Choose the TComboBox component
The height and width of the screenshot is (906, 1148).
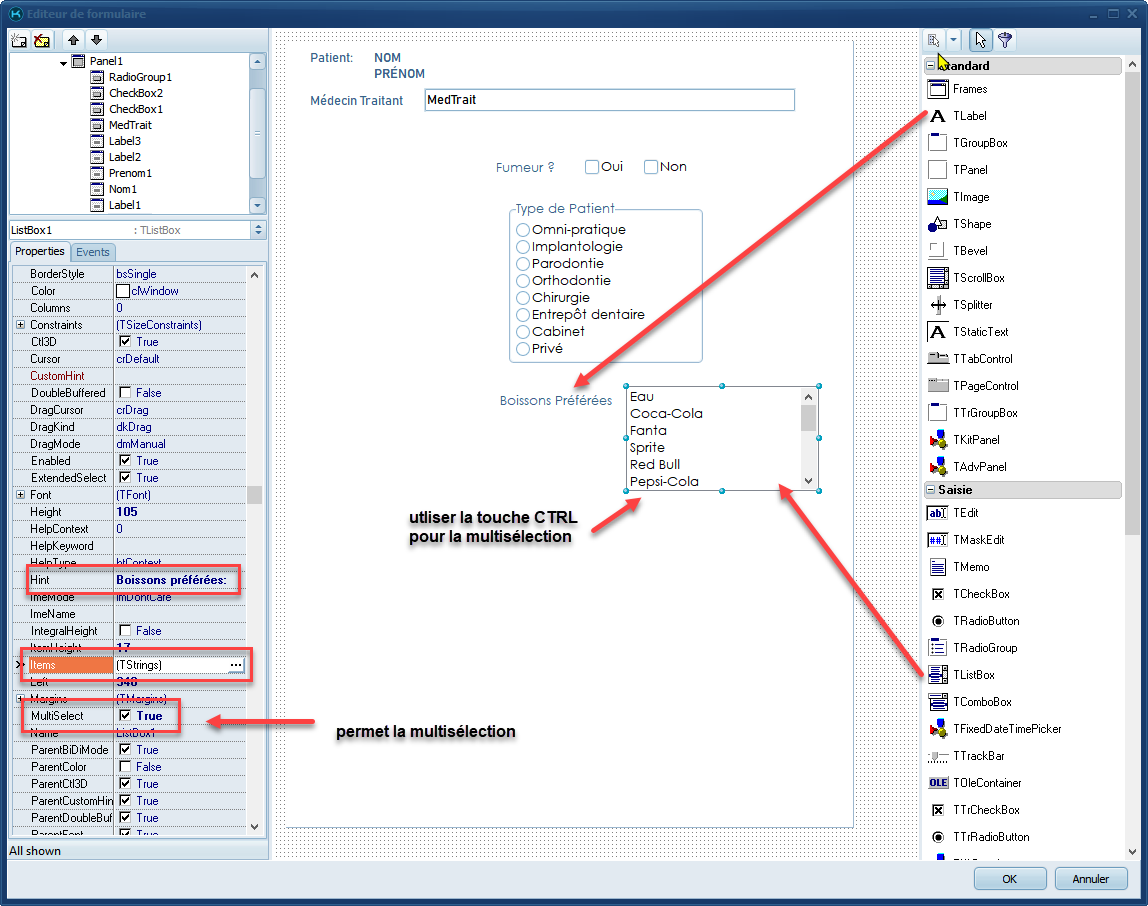[x=981, y=702]
